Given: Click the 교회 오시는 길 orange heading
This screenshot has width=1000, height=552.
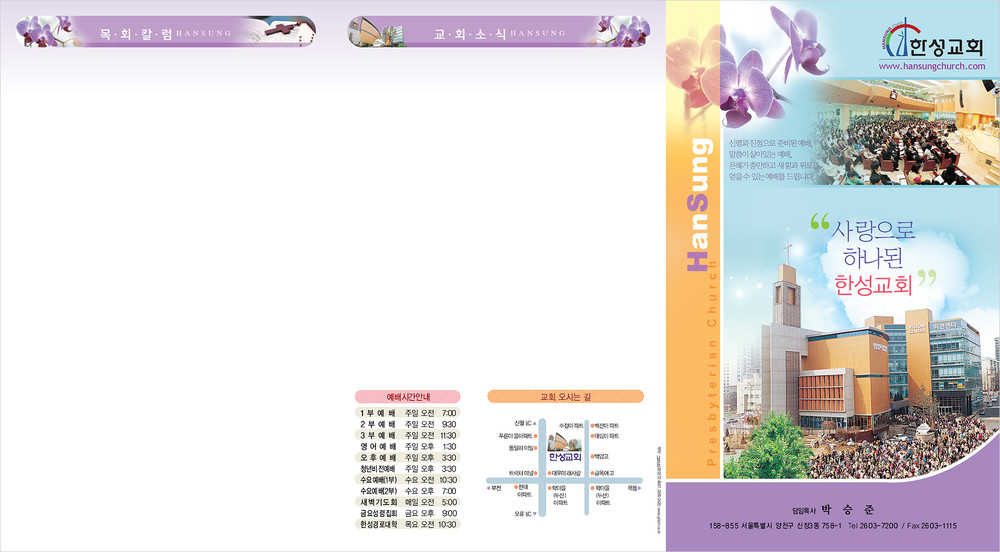Looking at the screenshot, I should (x=565, y=396).
